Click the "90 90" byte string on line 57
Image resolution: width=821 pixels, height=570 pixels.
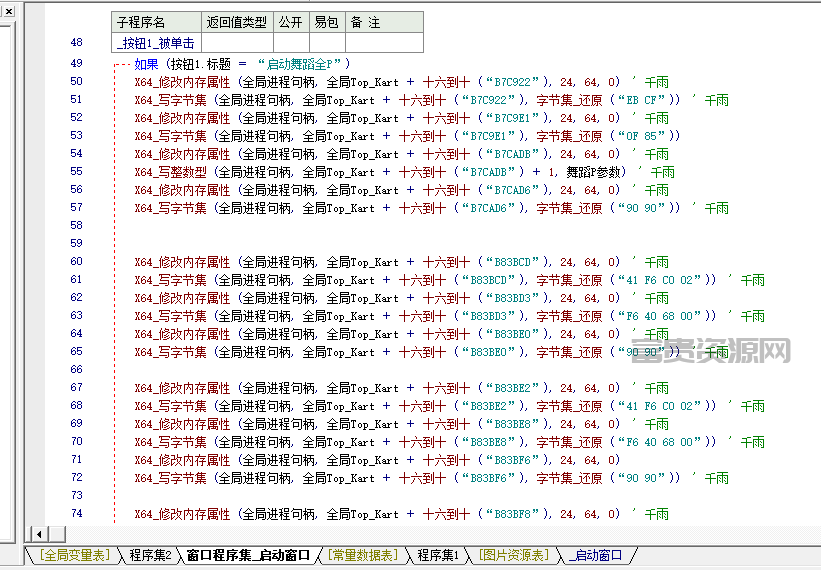click(x=645, y=208)
